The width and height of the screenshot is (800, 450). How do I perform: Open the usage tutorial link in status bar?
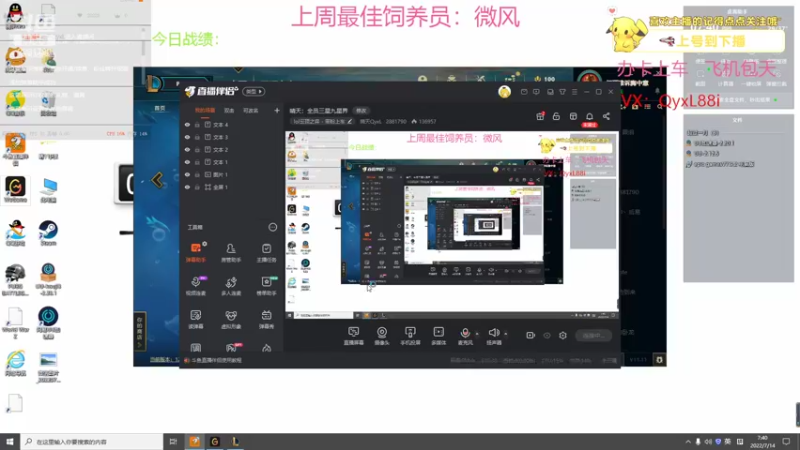tap(217, 360)
